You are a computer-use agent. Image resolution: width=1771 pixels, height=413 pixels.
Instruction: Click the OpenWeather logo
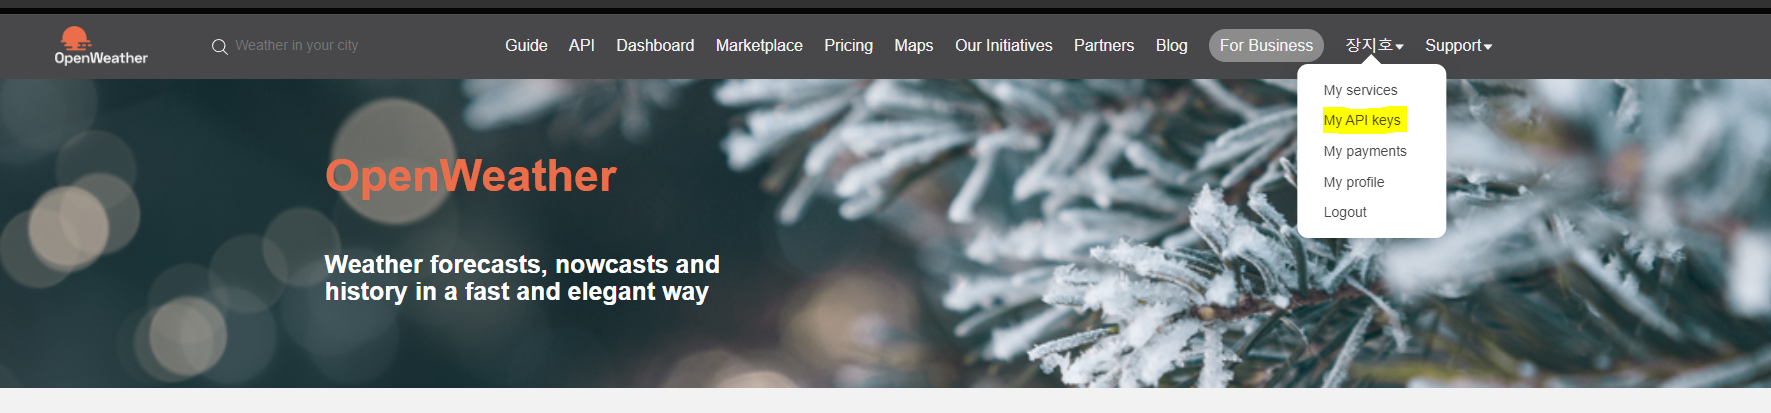[101, 46]
